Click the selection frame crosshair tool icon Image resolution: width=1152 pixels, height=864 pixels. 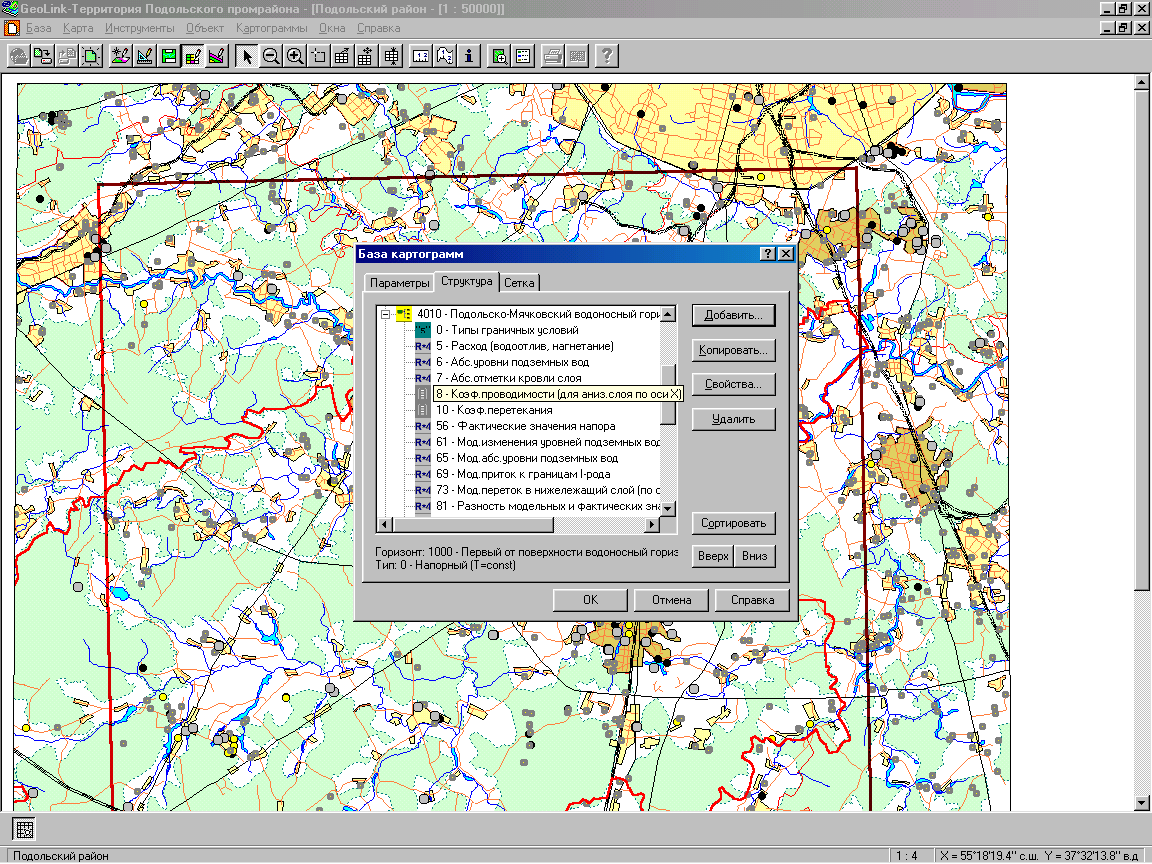(319, 56)
